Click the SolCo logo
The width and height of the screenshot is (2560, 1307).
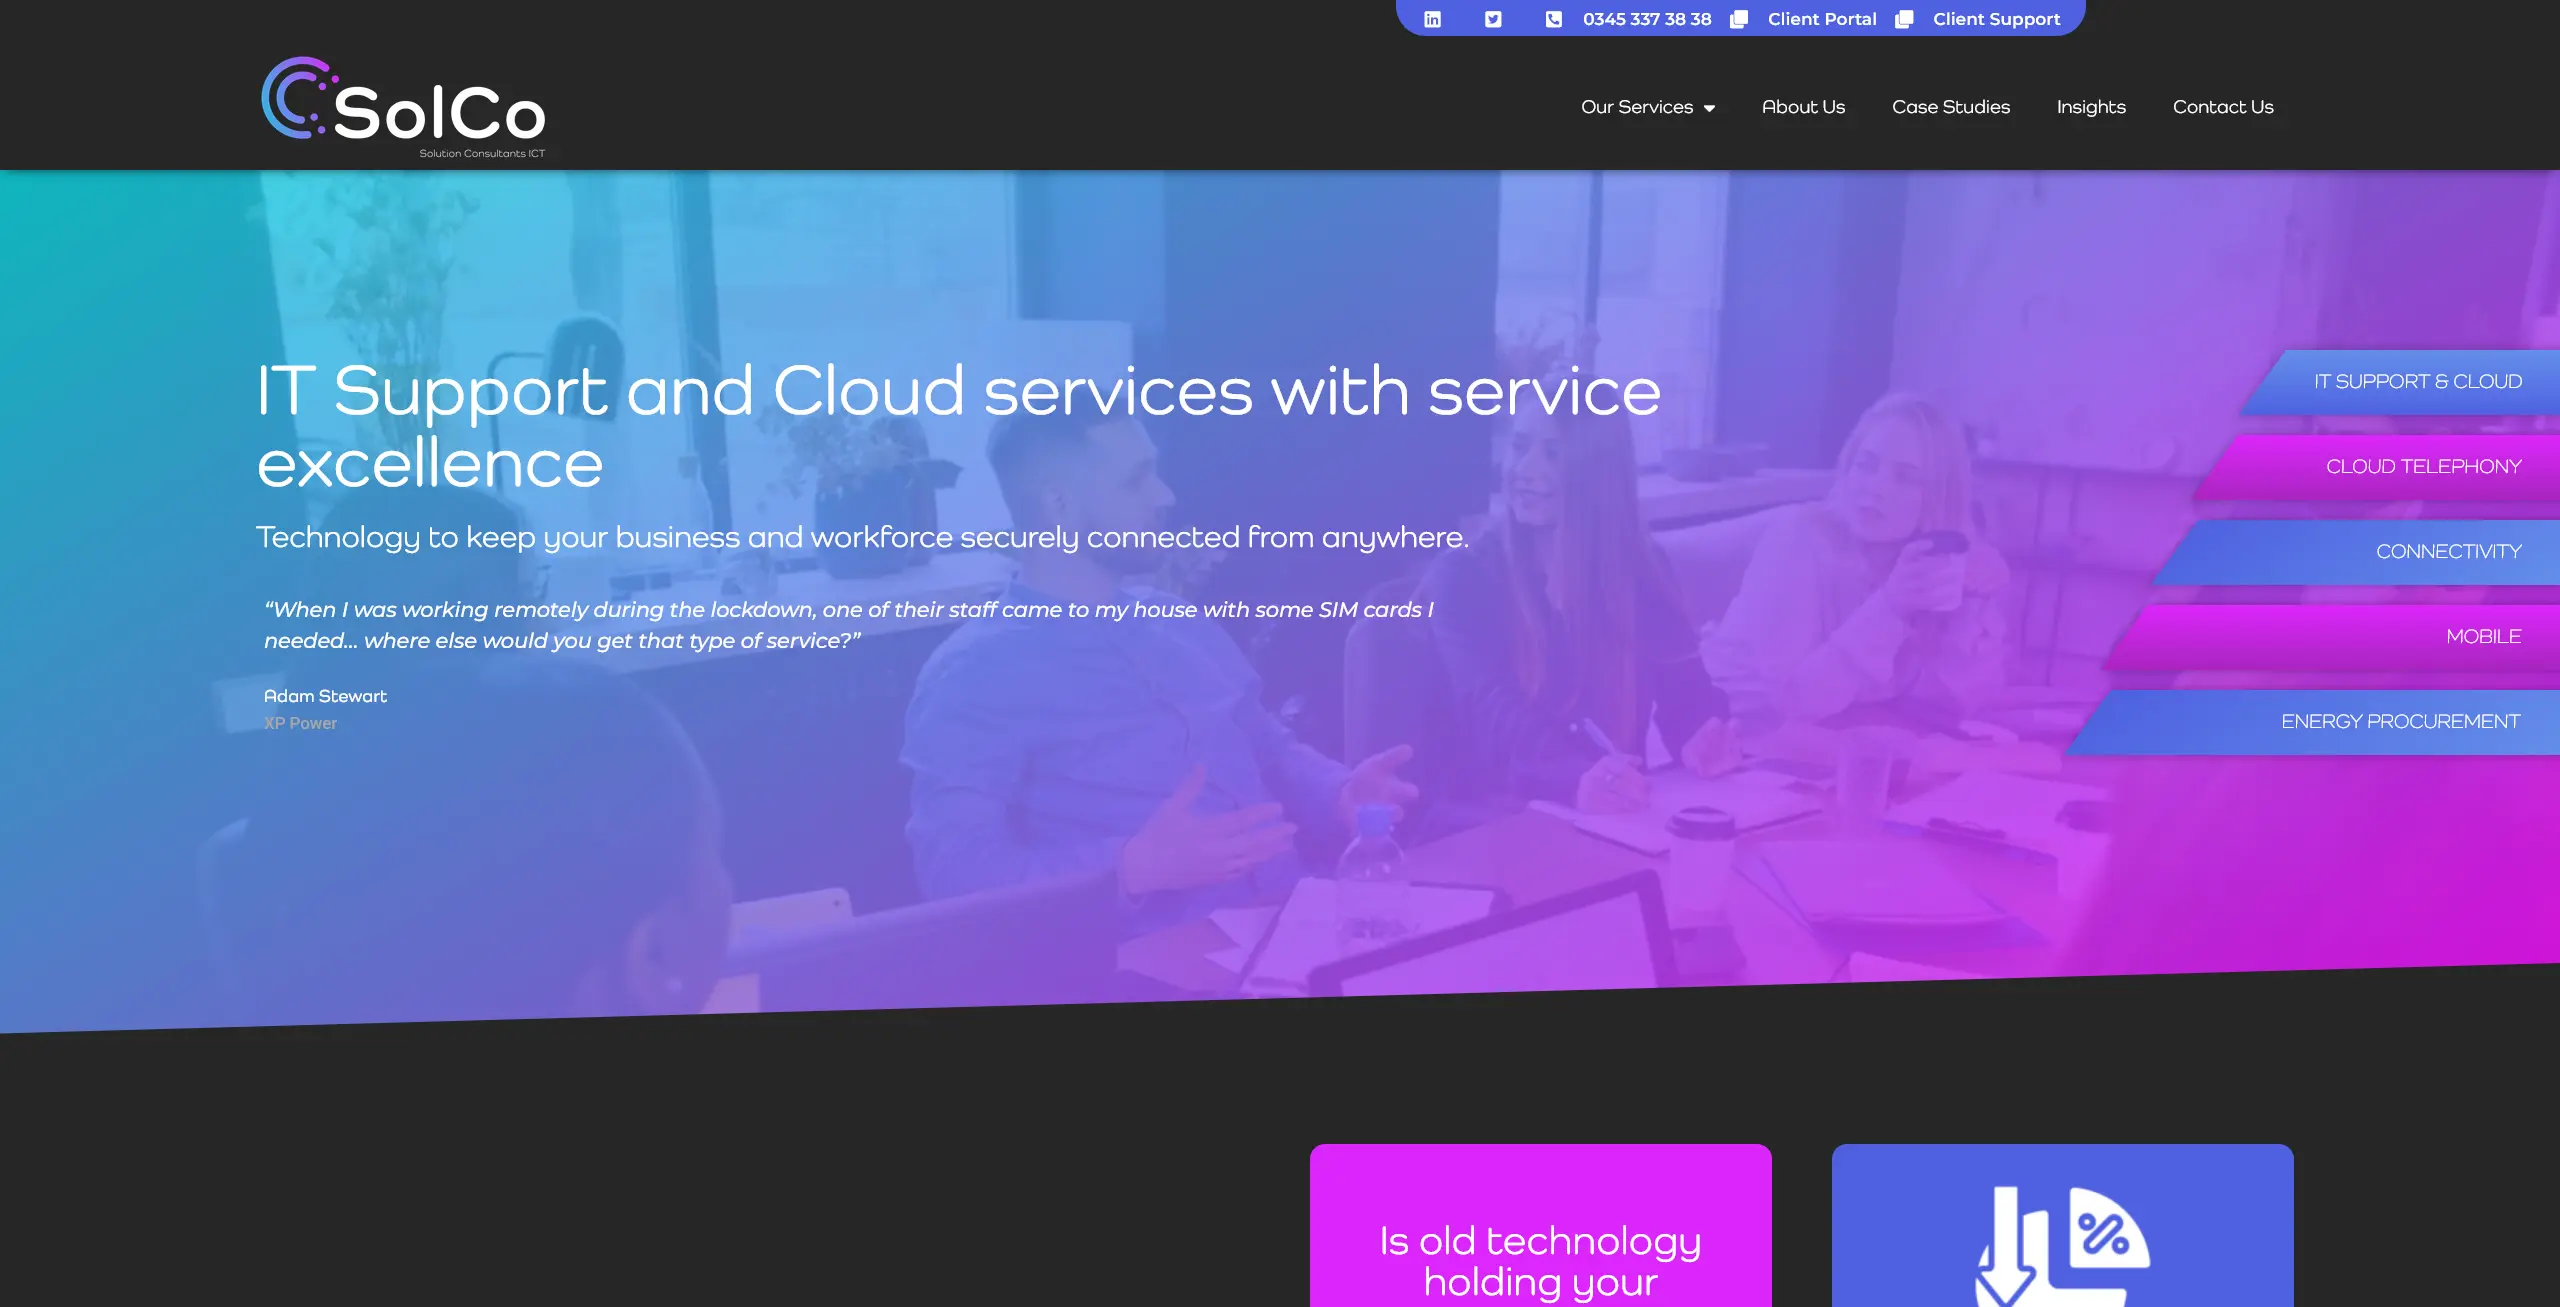(x=403, y=107)
